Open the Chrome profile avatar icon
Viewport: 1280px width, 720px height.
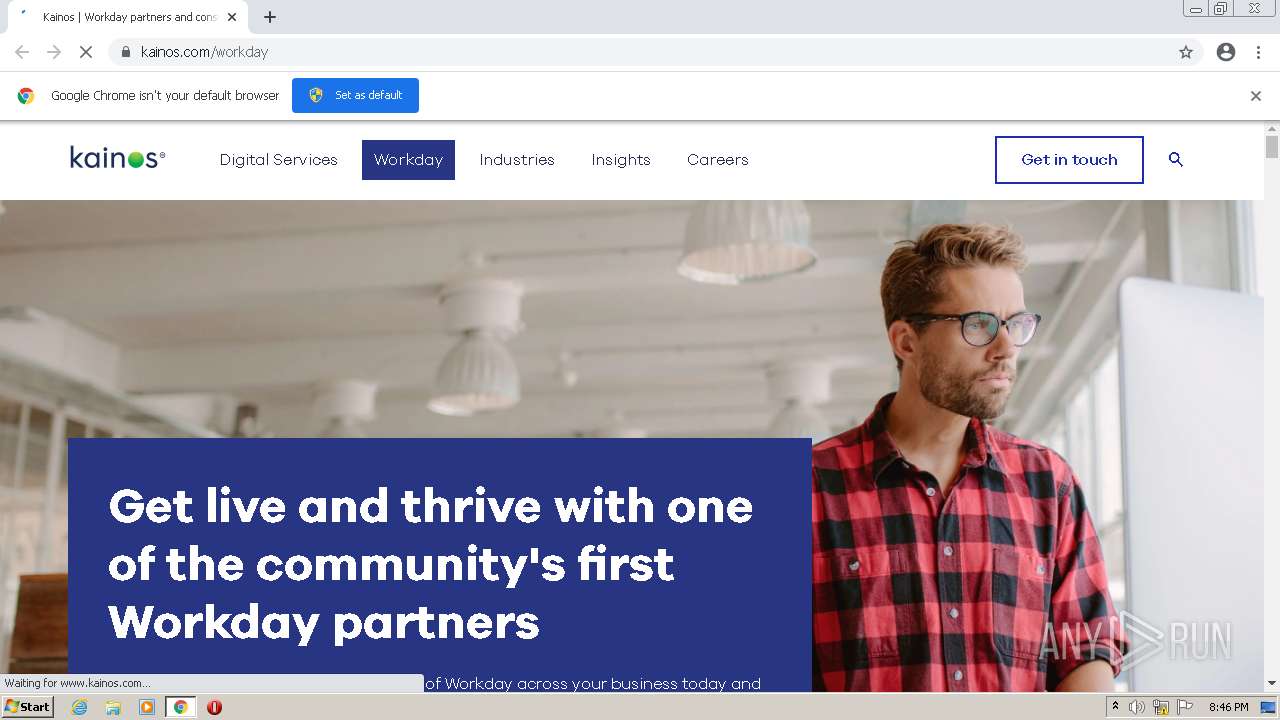(1226, 52)
